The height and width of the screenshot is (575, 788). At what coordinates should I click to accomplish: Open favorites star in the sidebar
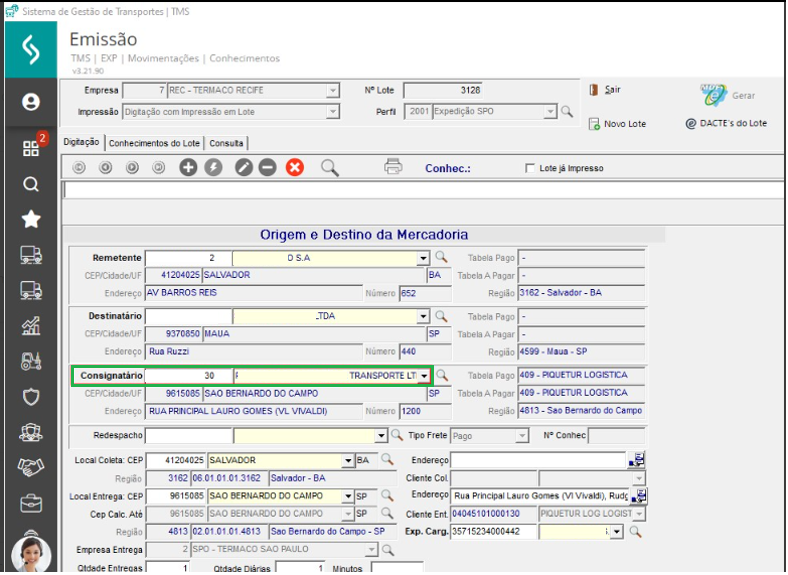(x=31, y=219)
